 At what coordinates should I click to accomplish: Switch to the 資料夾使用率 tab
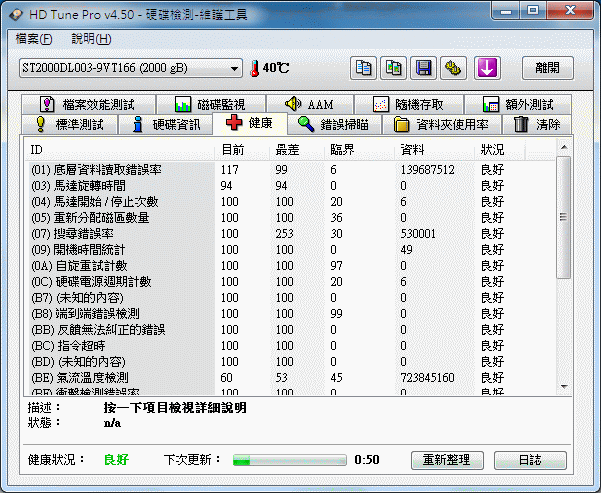point(442,124)
